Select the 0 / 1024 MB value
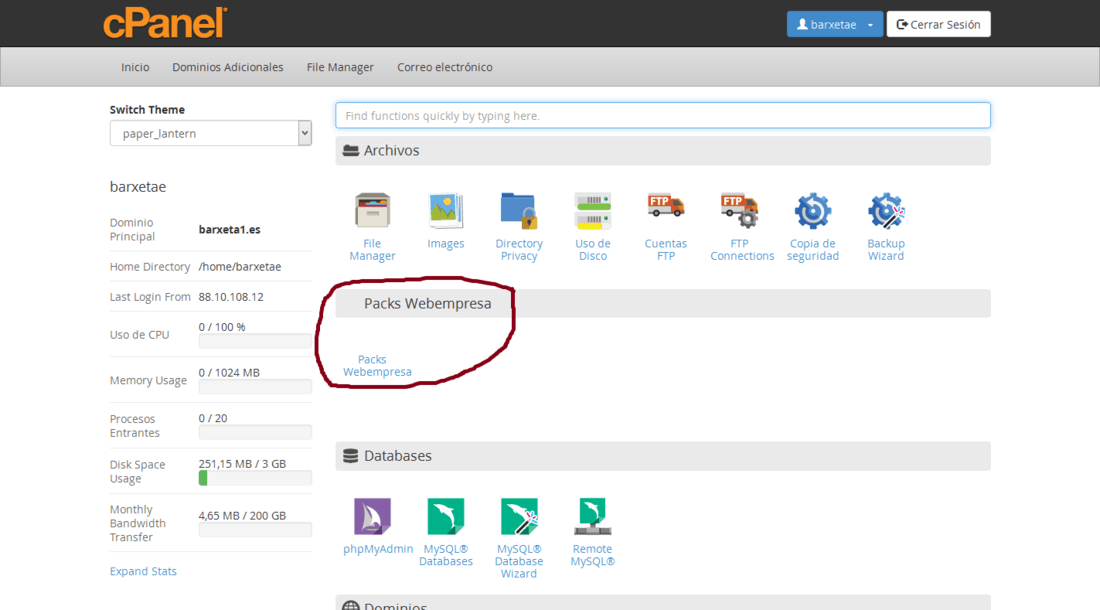Screen dimensions: 1100x610 tap(229, 373)
